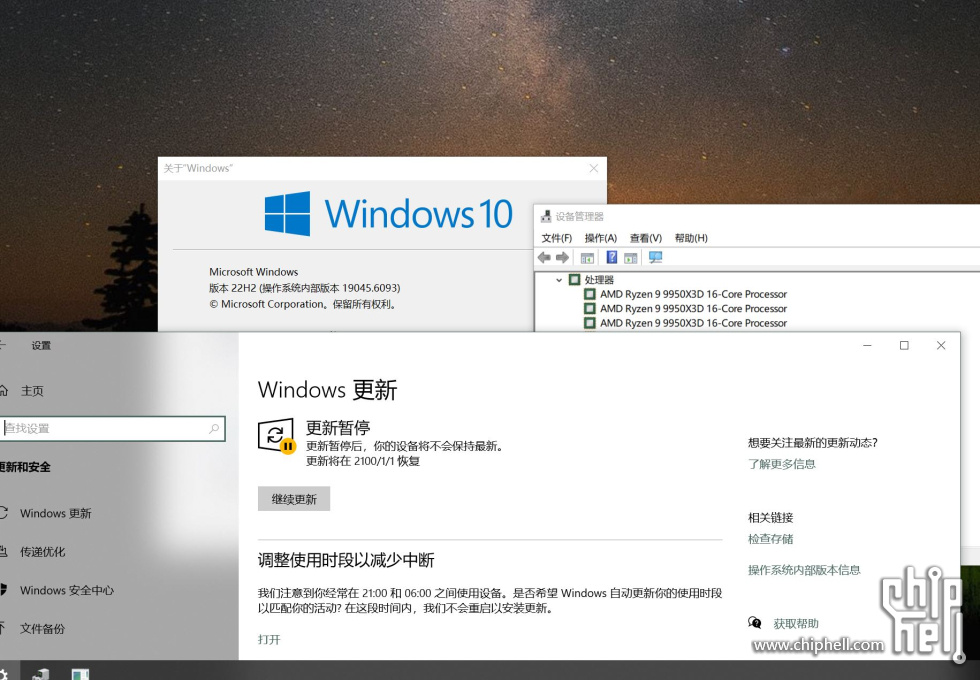Select Windows 安全中心 in Settings sidebar

click(67, 591)
